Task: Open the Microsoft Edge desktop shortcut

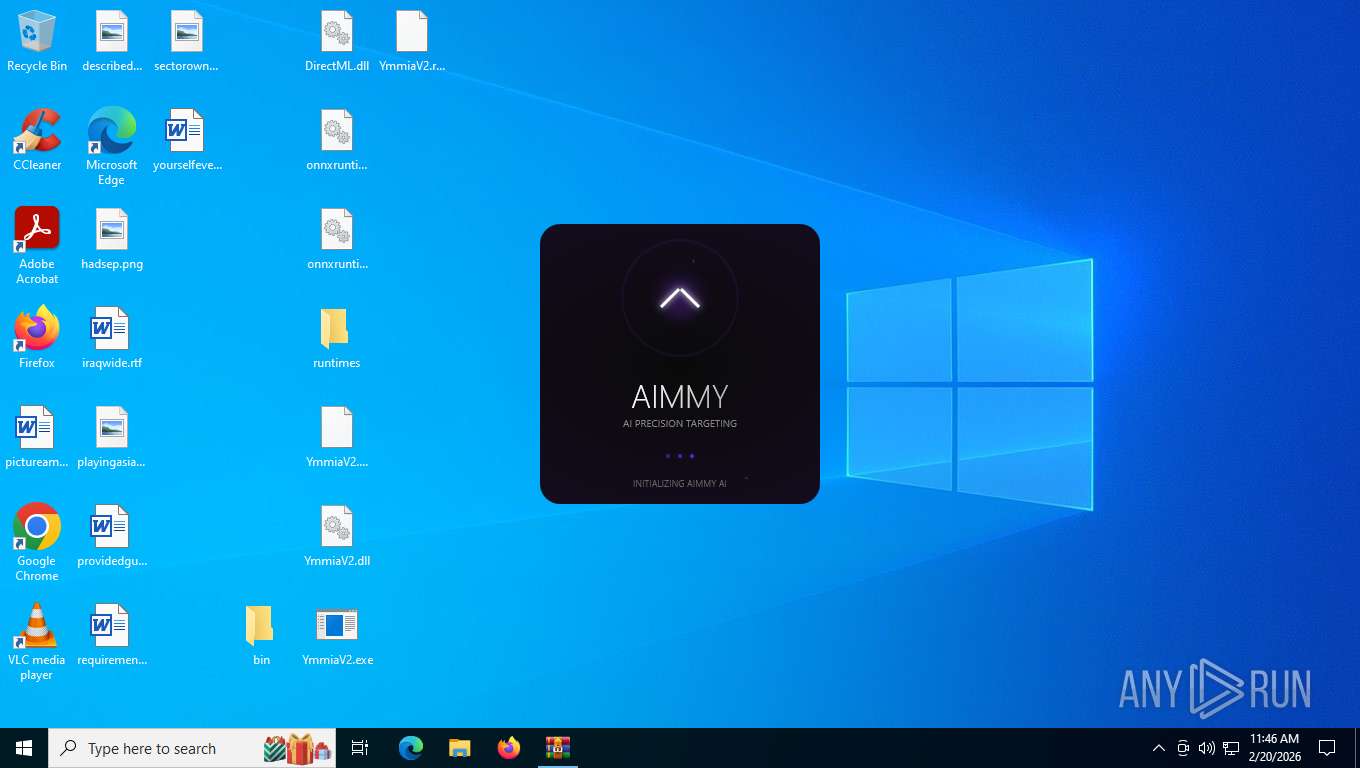Action: click(x=112, y=146)
